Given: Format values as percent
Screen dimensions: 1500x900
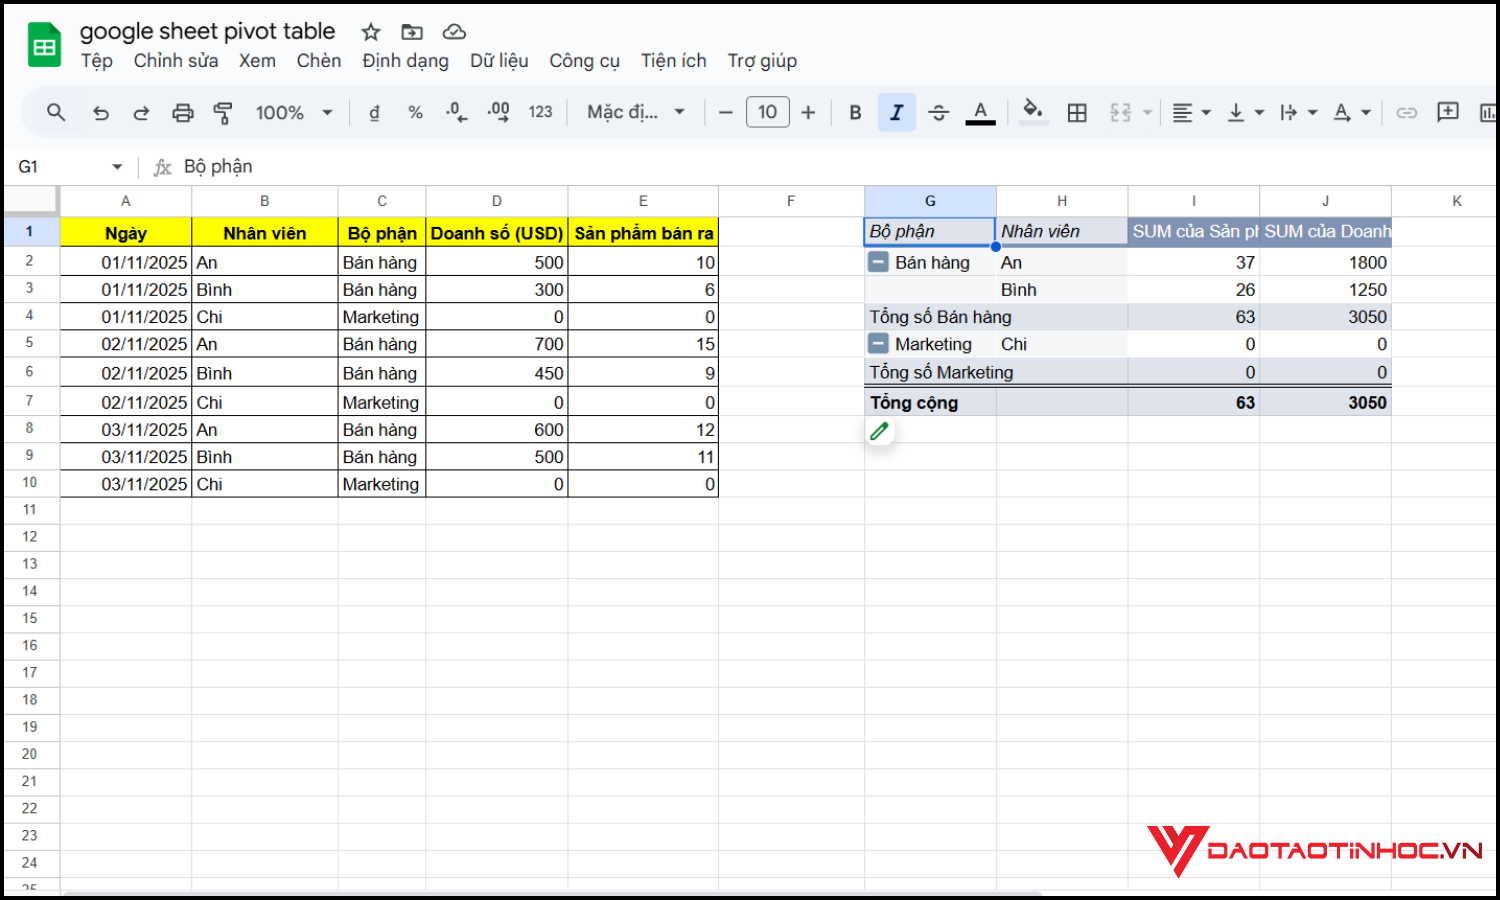Looking at the screenshot, I should (415, 112).
